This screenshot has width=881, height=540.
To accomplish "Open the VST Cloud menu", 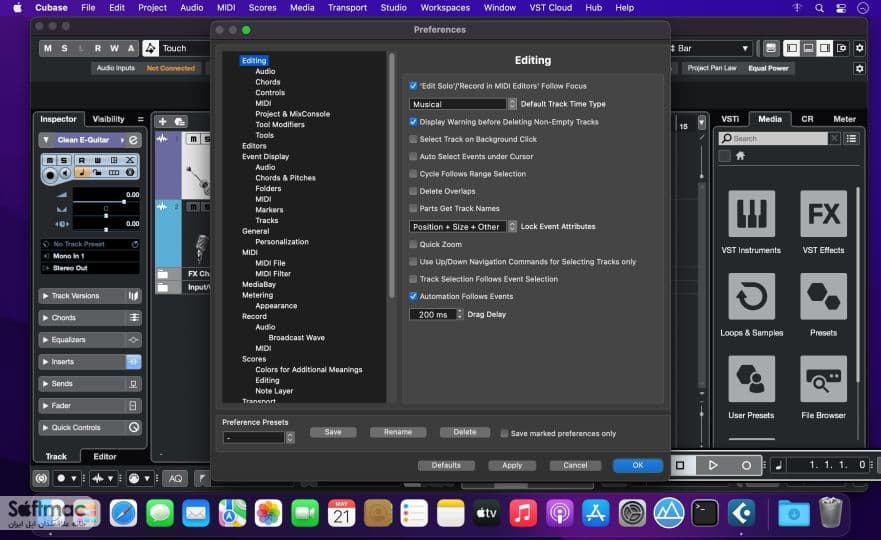I will [x=550, y=8].
